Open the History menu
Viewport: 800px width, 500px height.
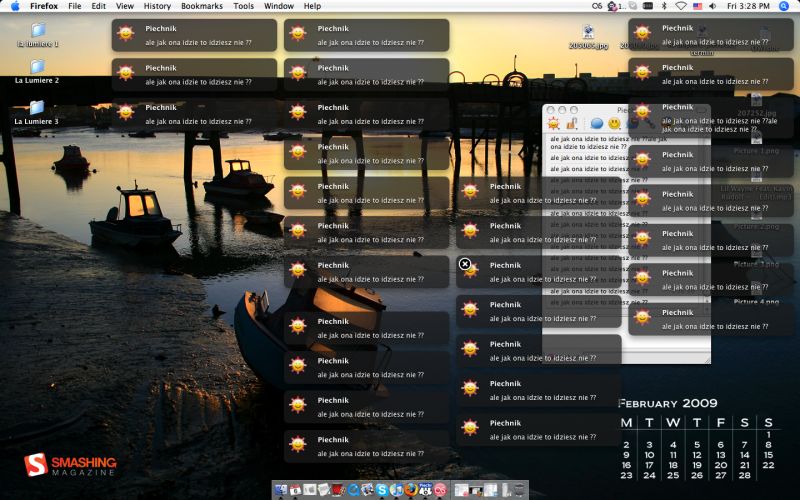pyautogui.click(x=157, y=6)
